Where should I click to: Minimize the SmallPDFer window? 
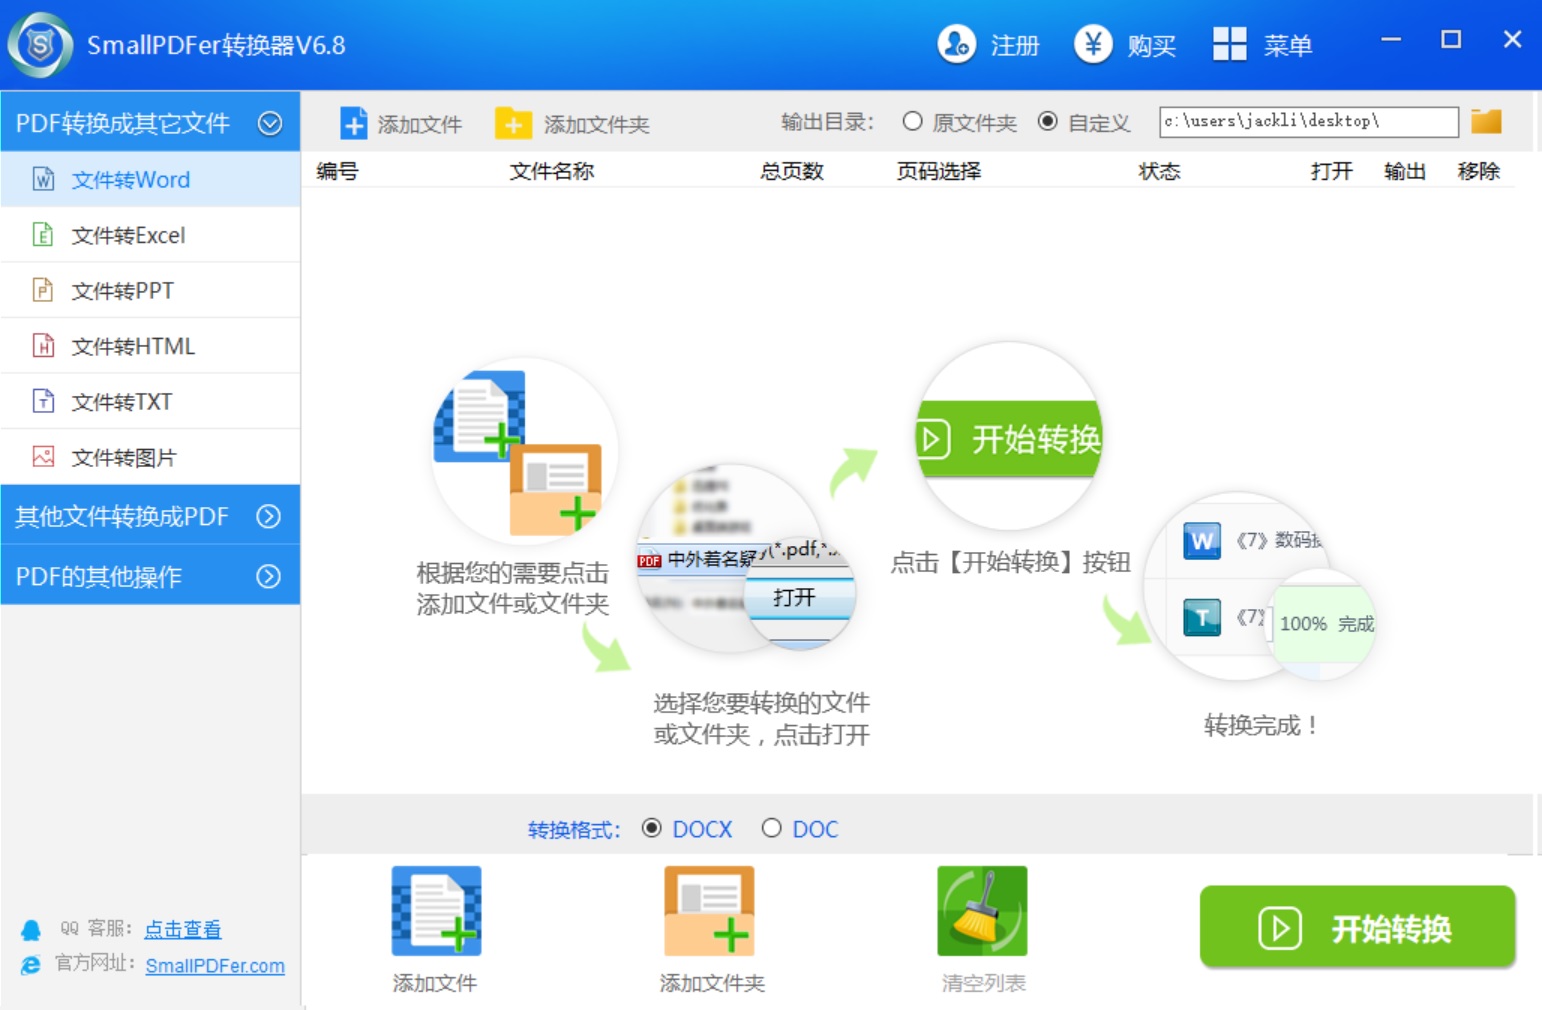coord(1391,40)
